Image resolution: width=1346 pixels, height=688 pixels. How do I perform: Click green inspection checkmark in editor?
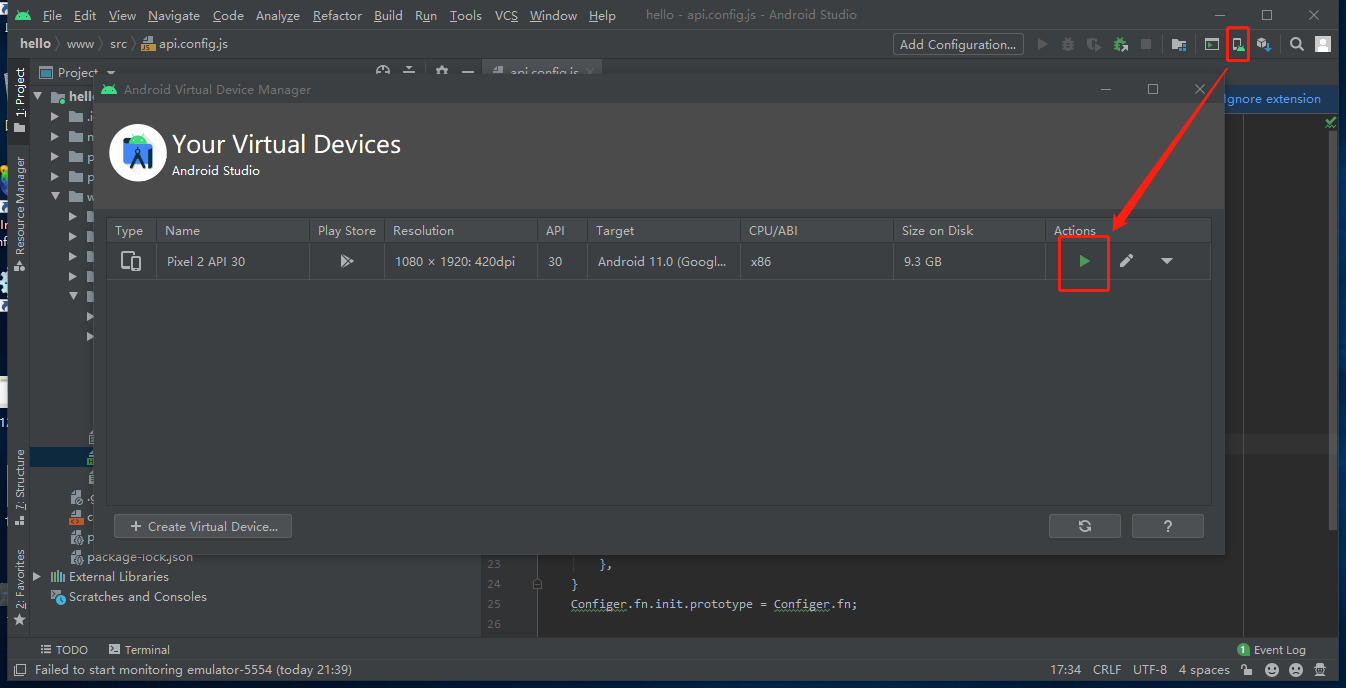pyautogui.click(x=1330, y=123)
